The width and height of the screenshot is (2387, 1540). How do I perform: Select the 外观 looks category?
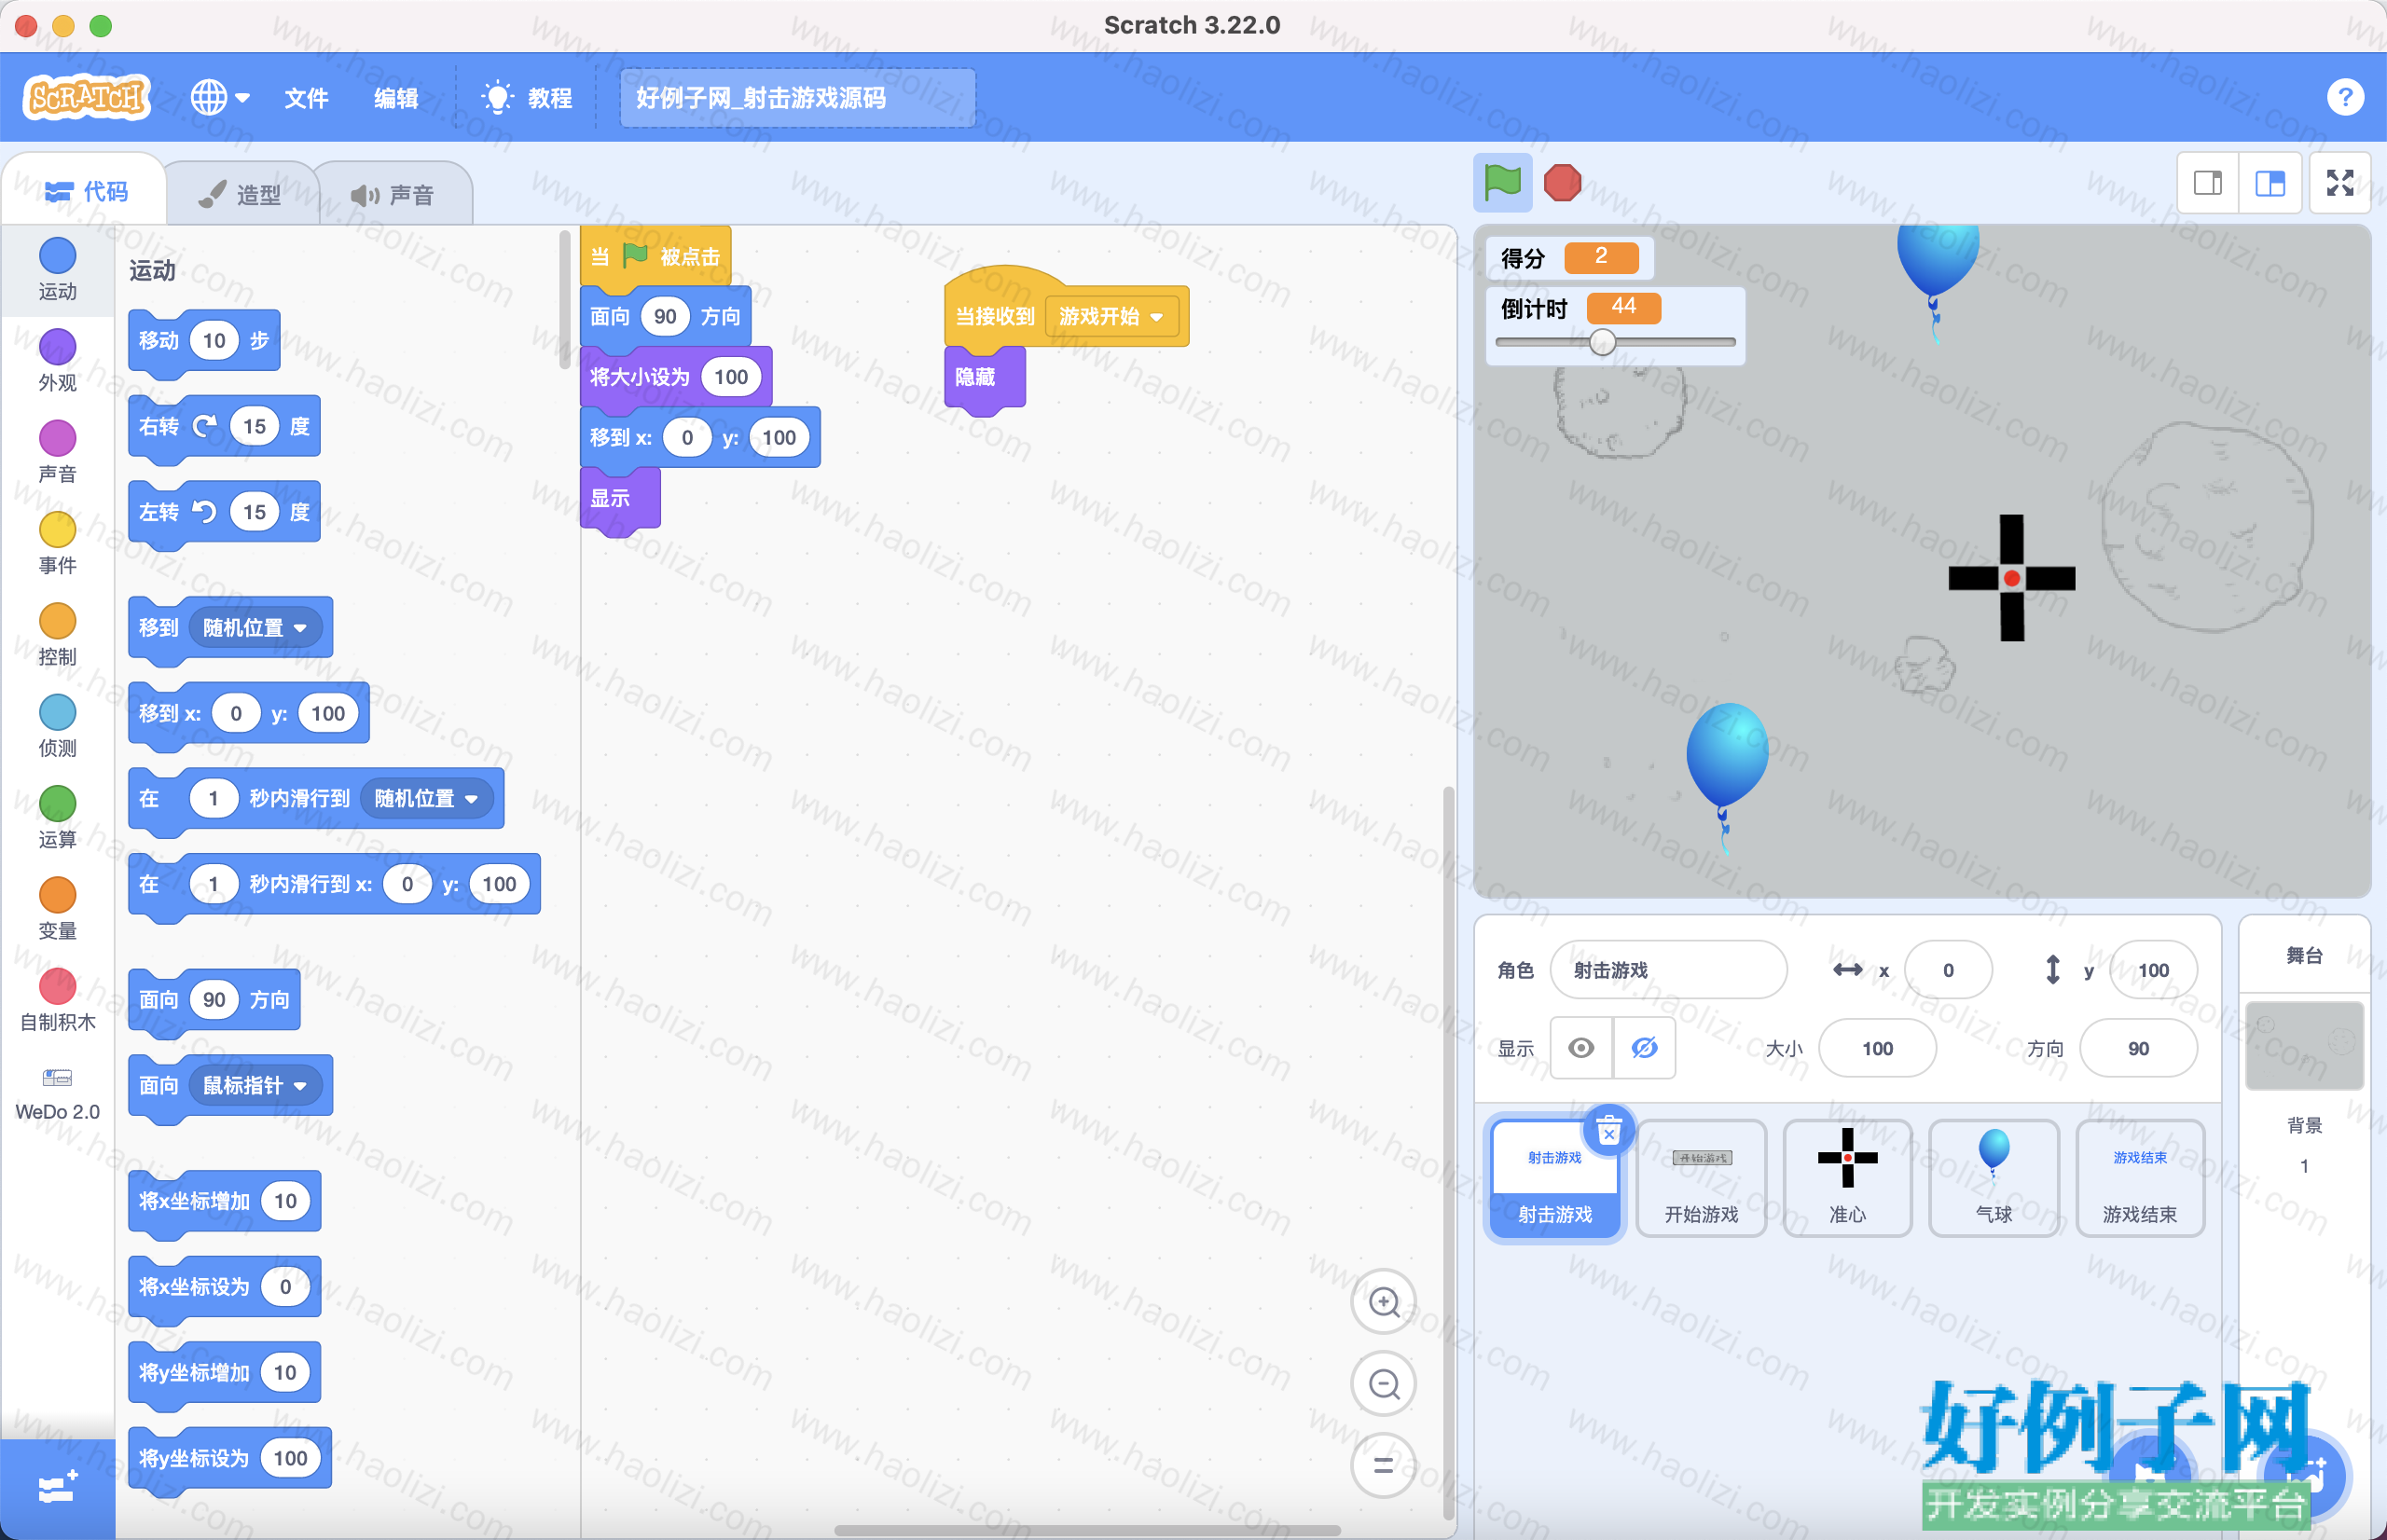57,360
